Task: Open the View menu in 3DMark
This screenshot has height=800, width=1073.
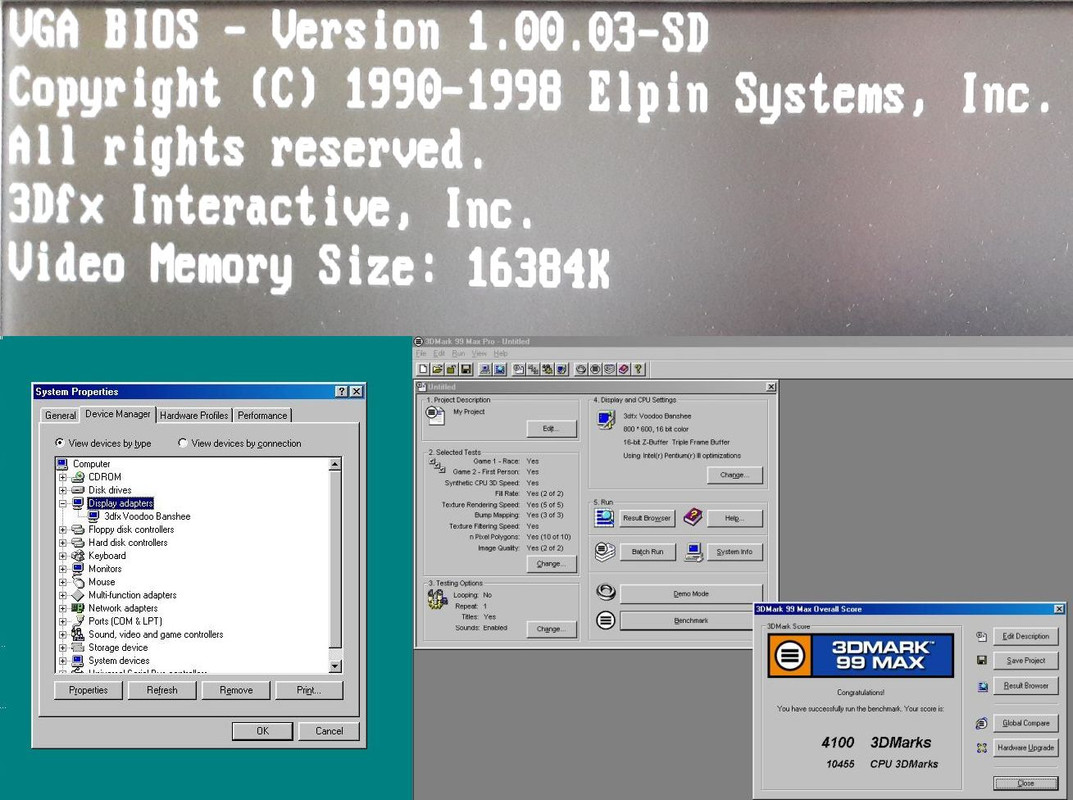Action: tap(479, 354)
